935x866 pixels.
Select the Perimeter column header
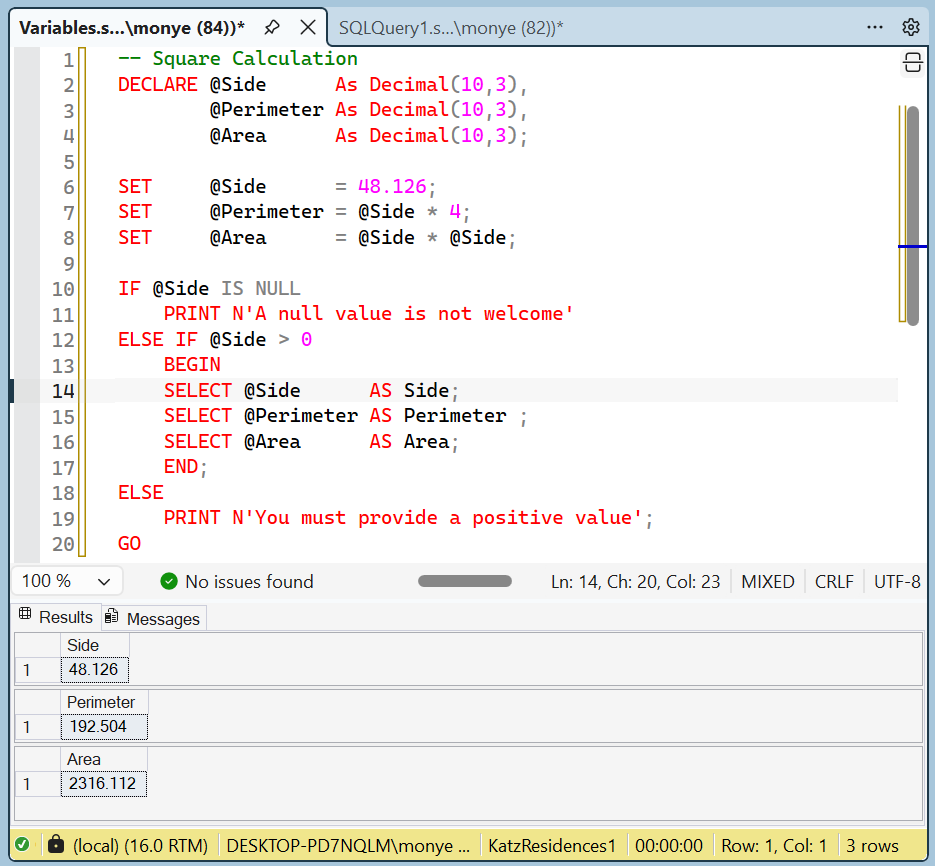coord(104,703)
